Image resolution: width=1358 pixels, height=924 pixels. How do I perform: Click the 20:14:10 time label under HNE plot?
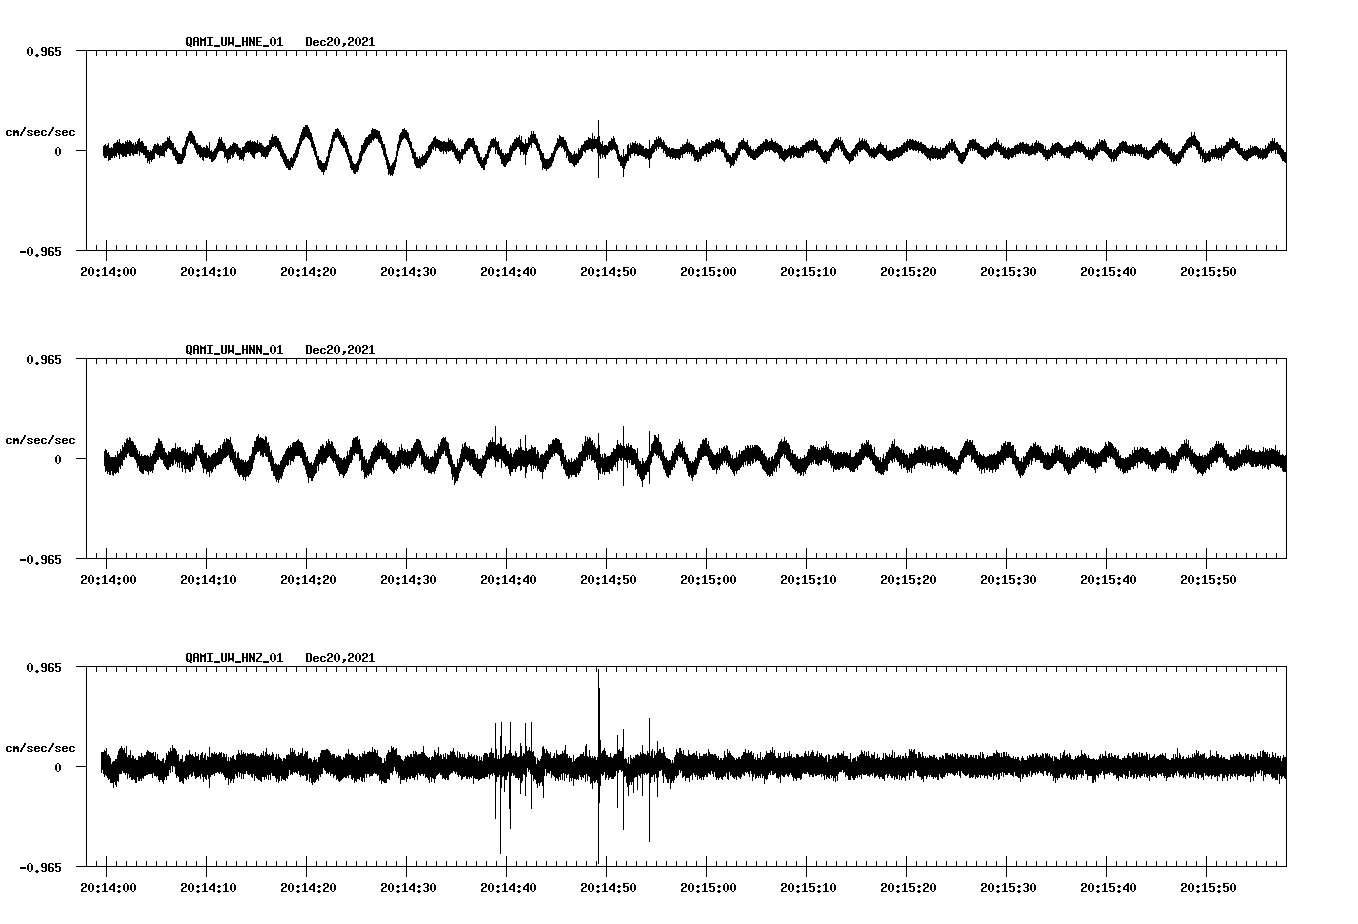tap(208, 272)
